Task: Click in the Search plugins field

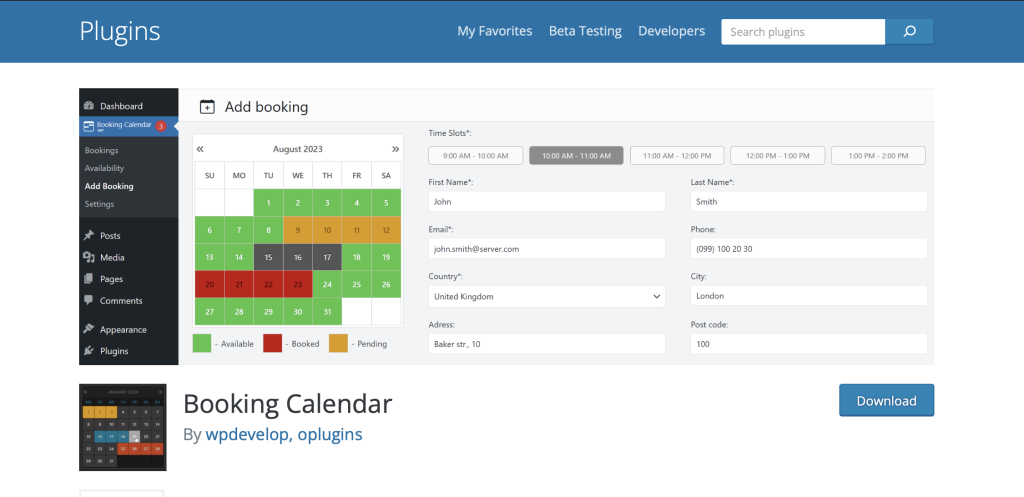Action: click(803, 31)
